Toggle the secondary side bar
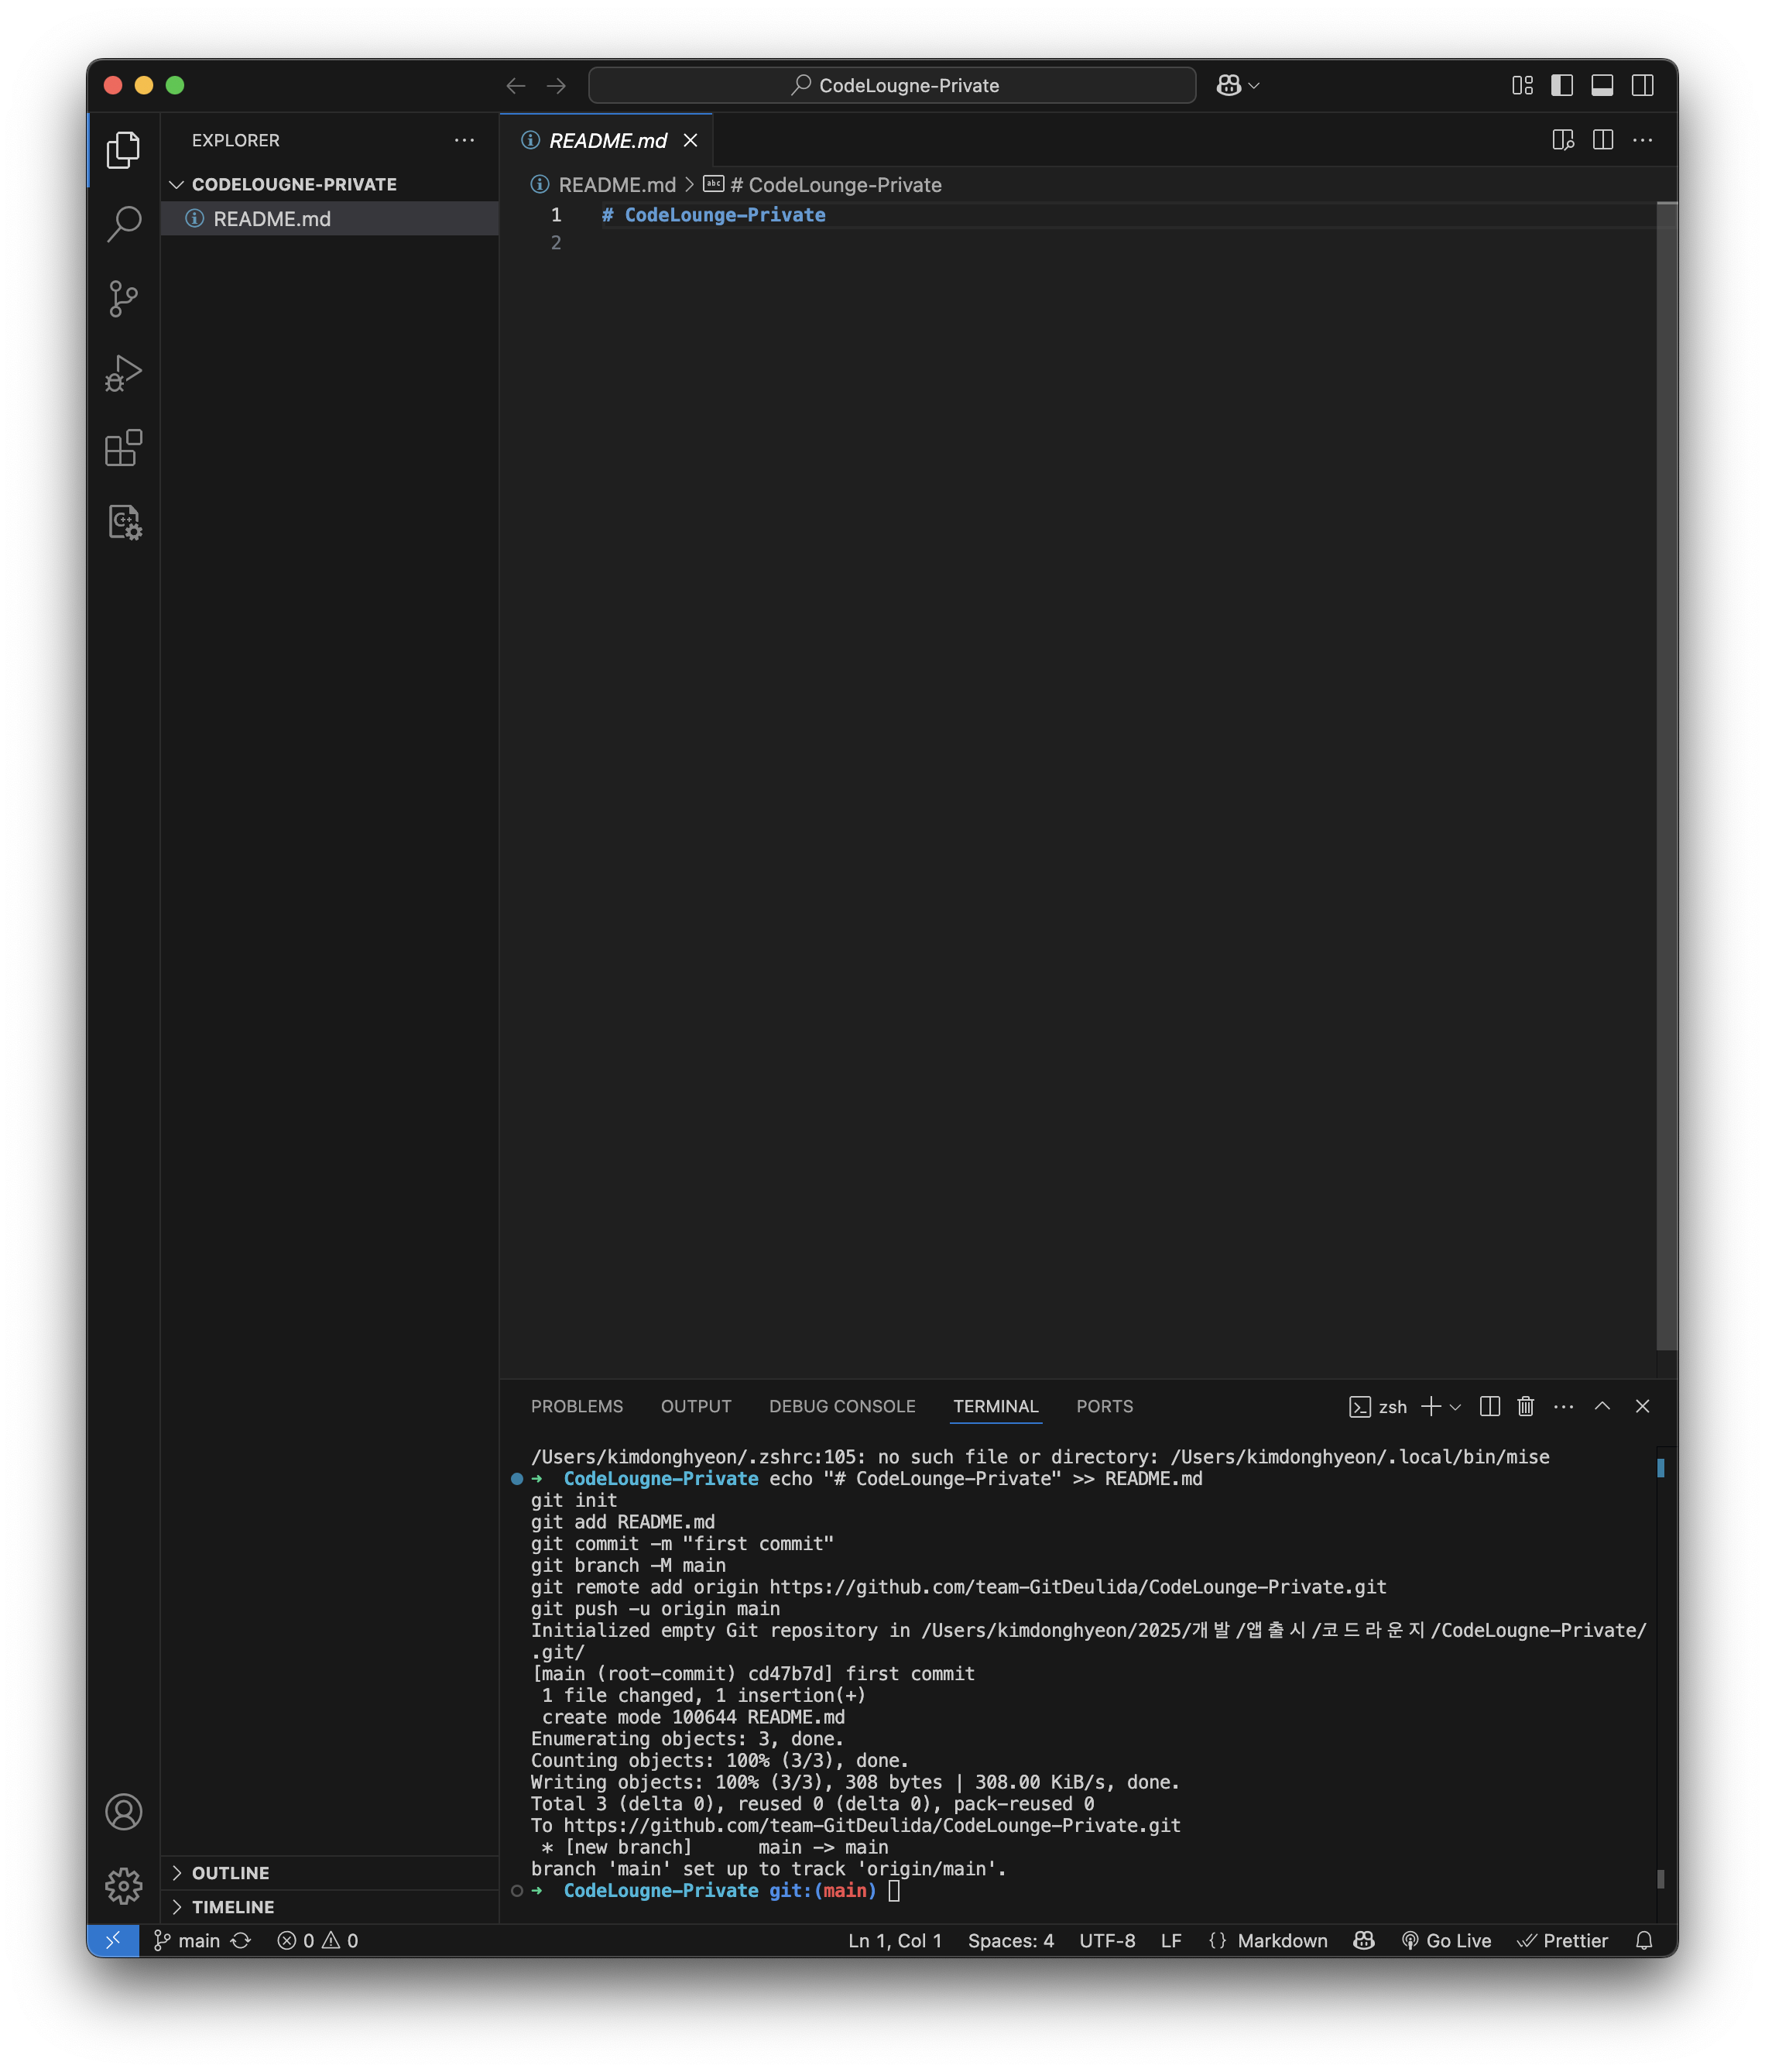Viewport: 1765px width, 2072px height. click(1642, 86)
